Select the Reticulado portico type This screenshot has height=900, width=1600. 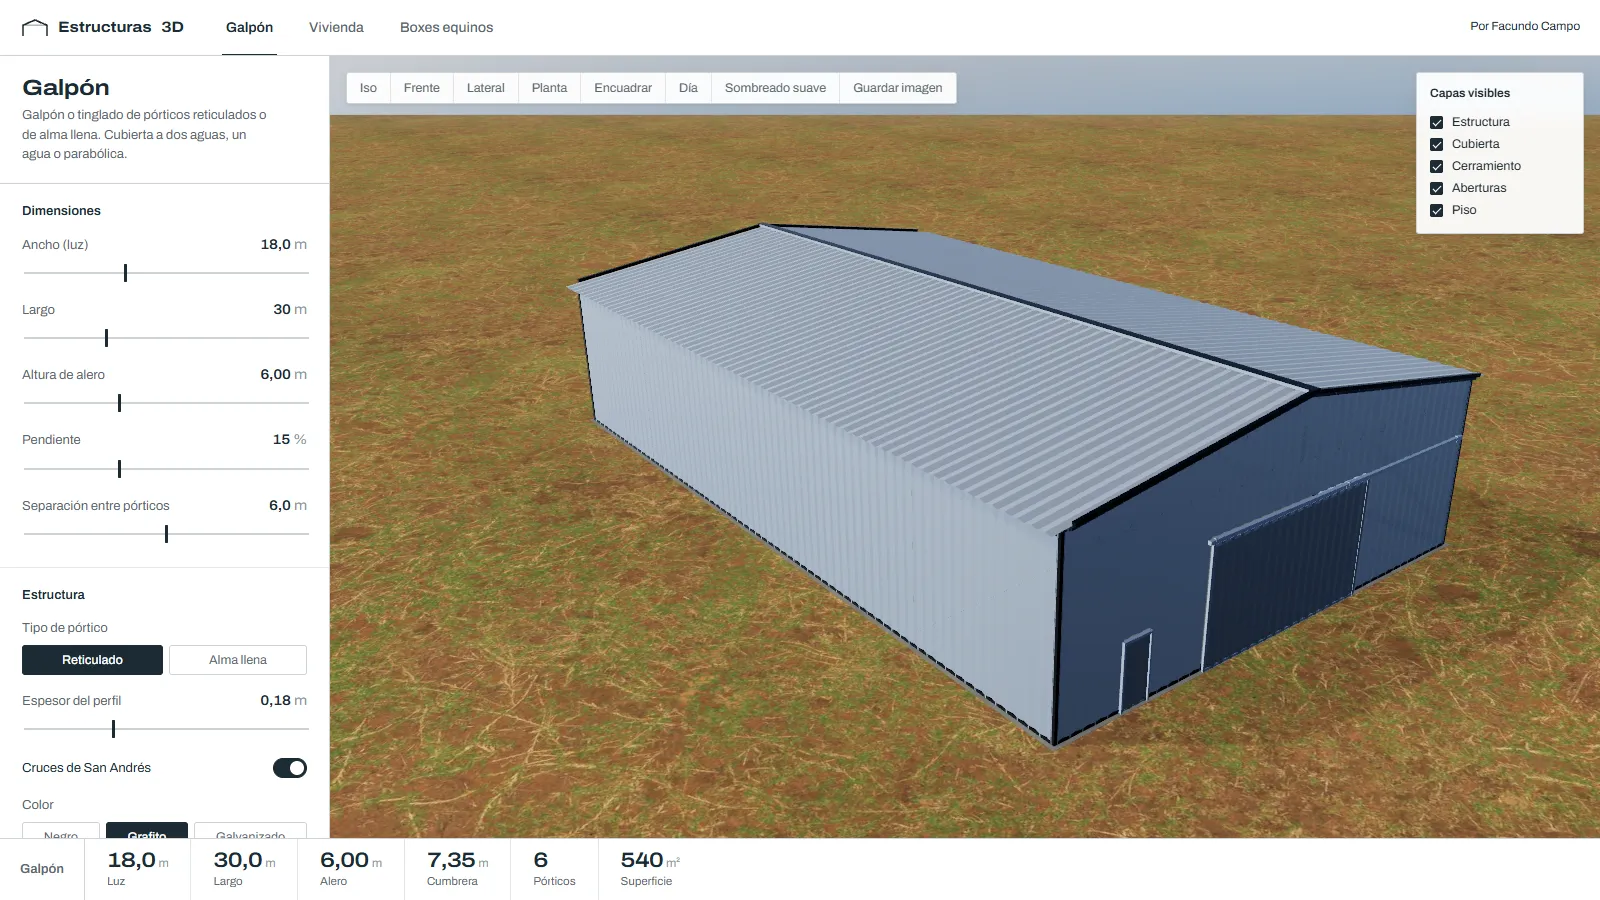92,660
